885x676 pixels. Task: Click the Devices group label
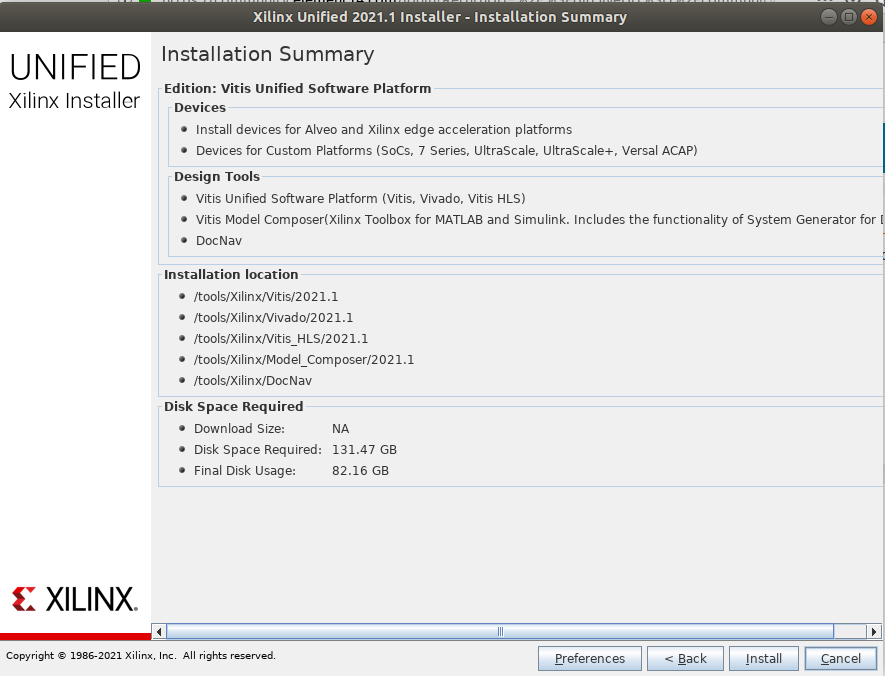(x=200, y=107)
